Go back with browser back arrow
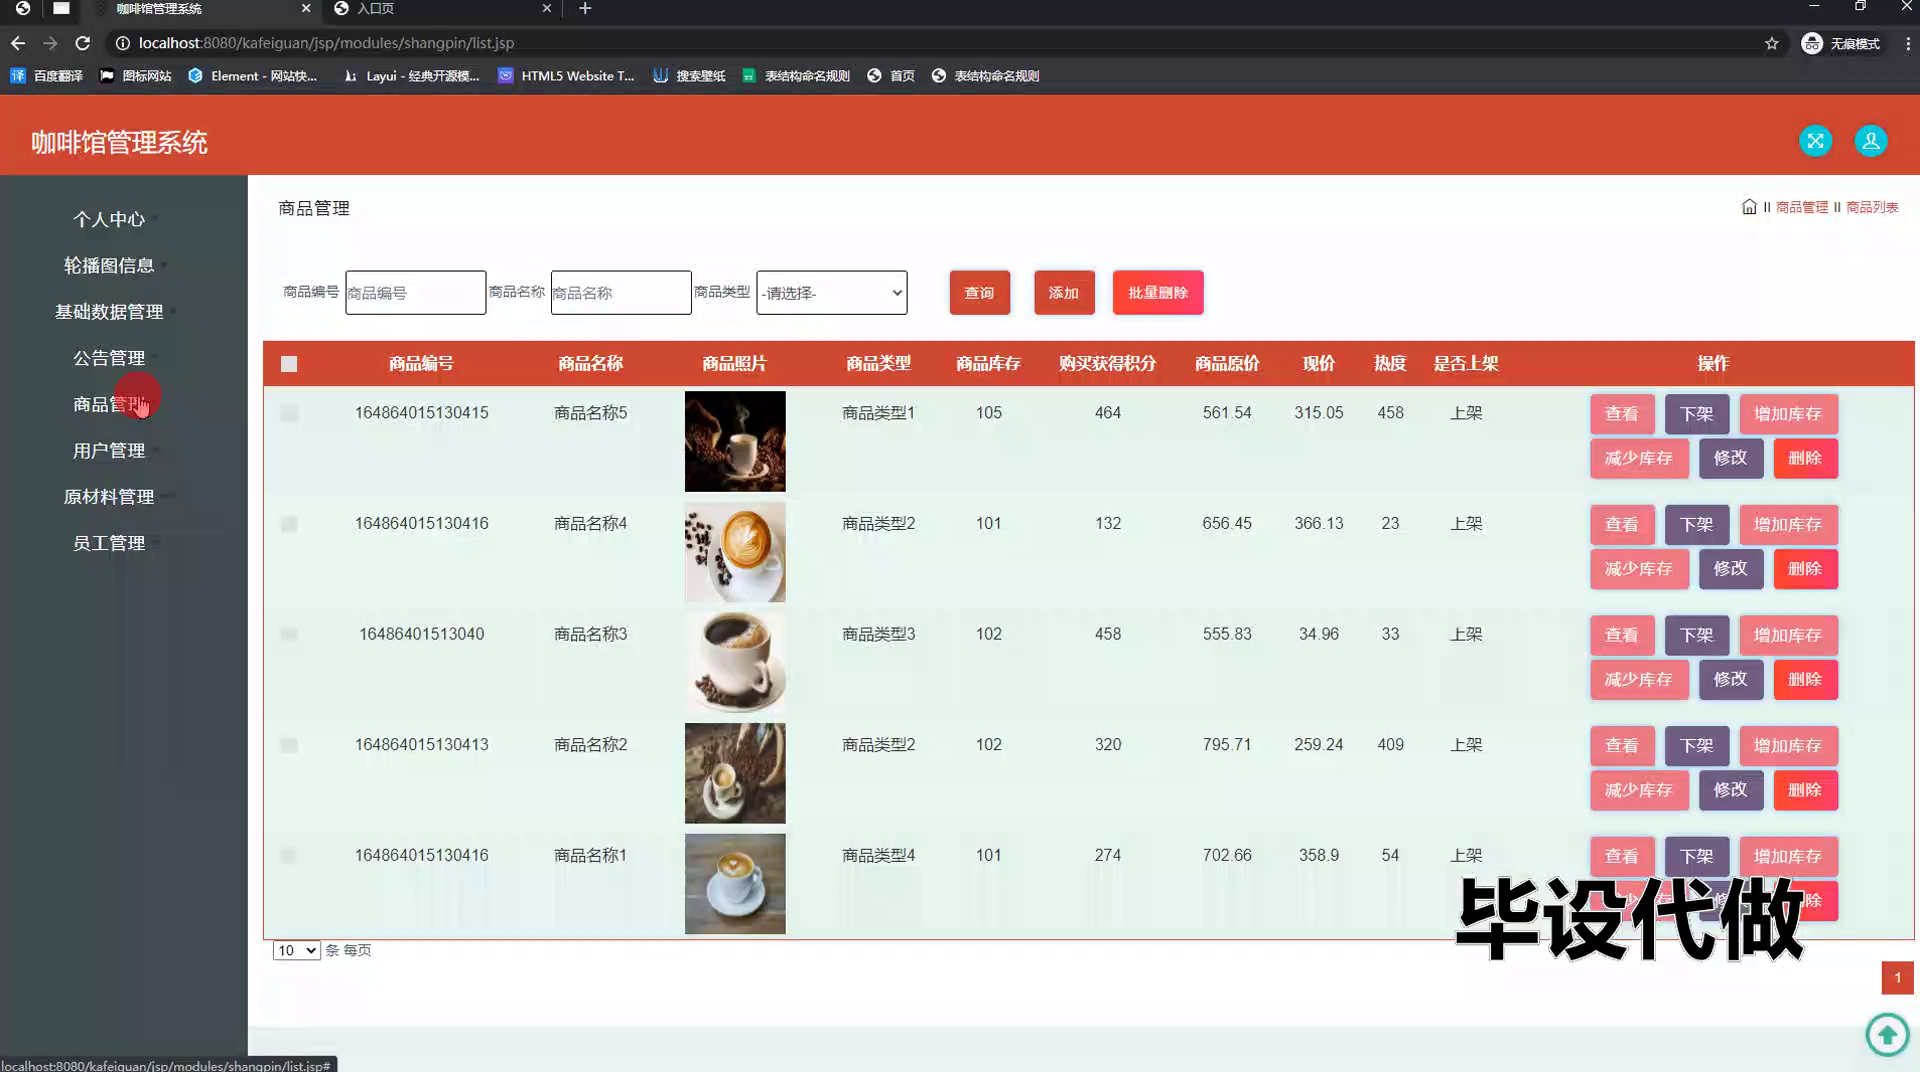The image size is (1920, 1072). [18, 43]
